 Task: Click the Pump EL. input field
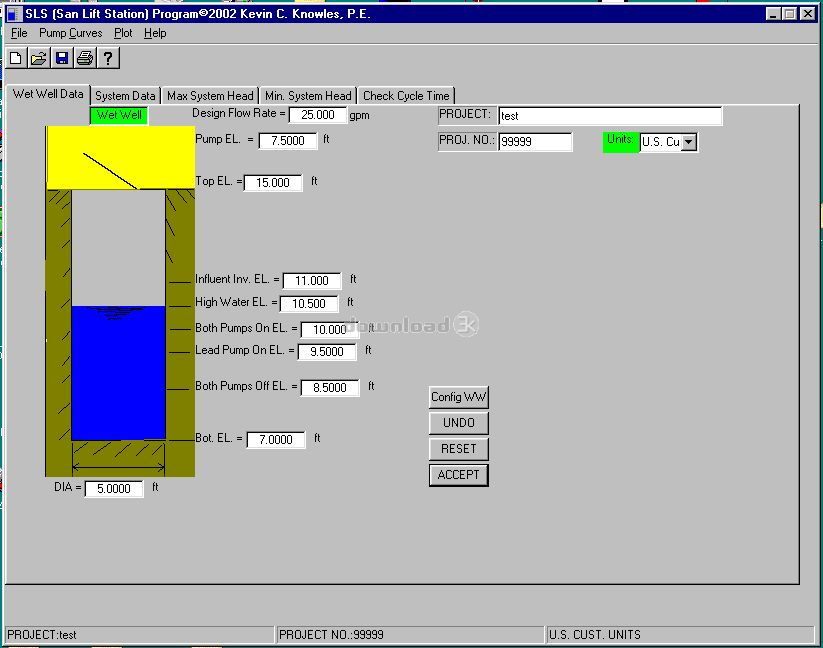288,141
